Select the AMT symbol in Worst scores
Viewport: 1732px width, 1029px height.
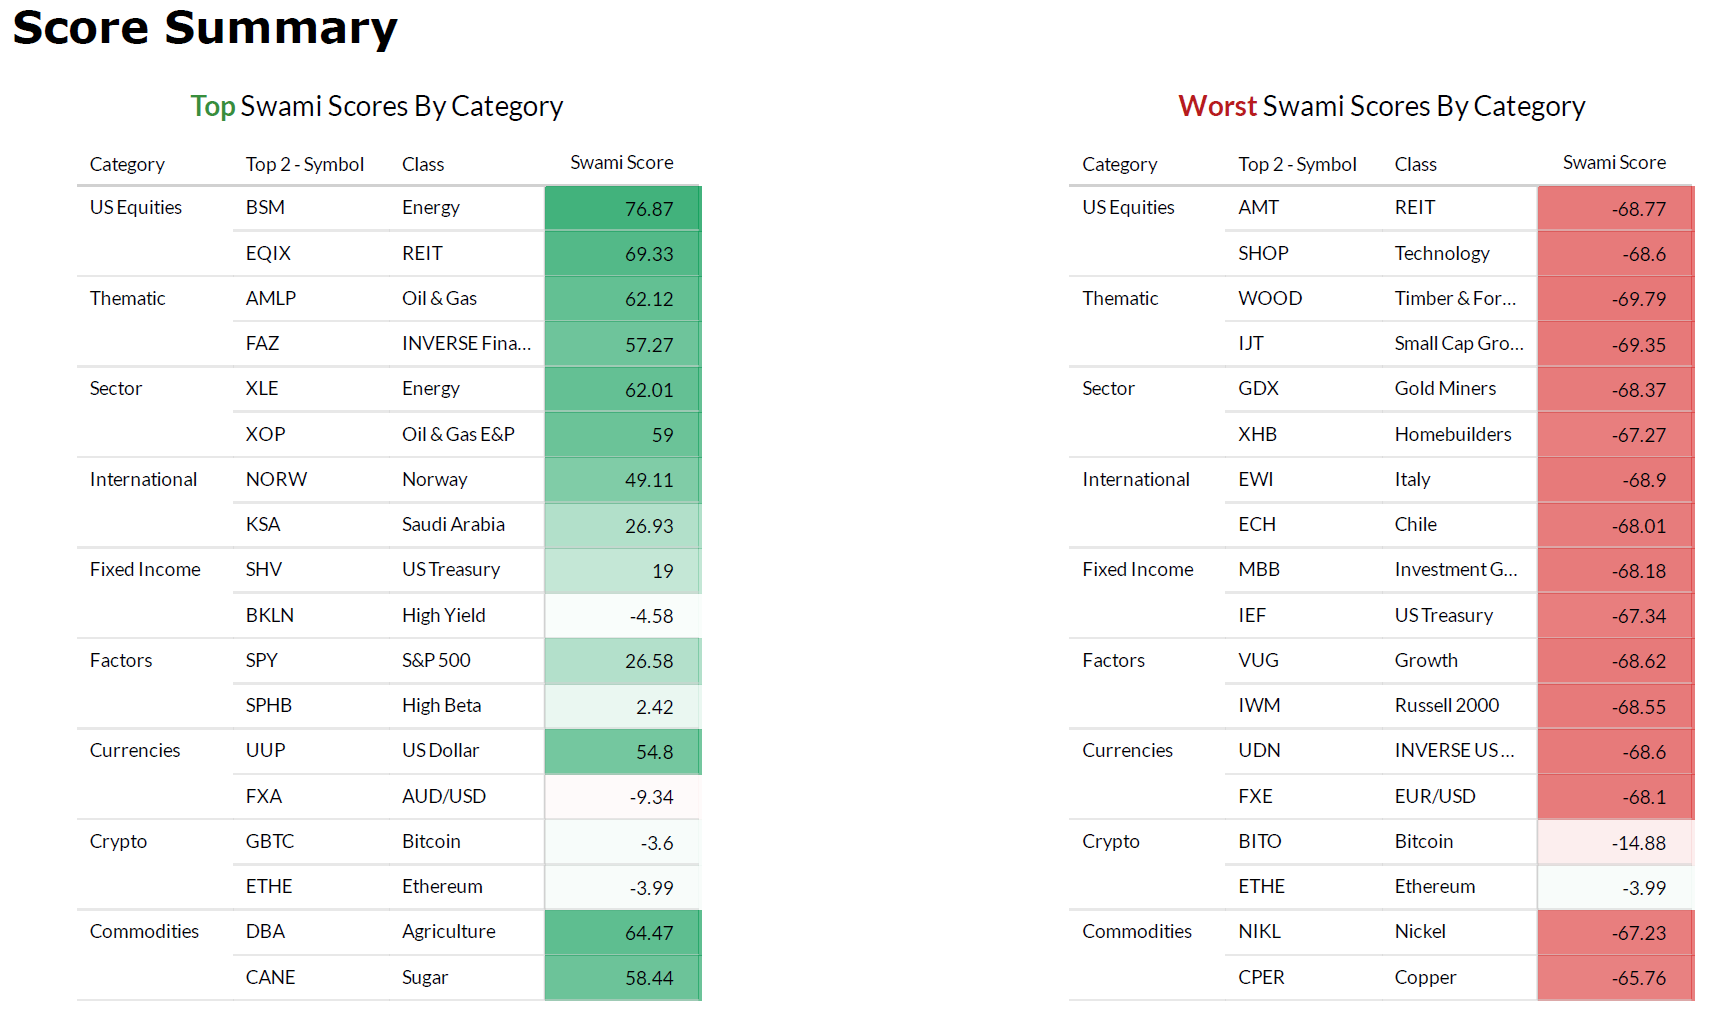point(1258,207)
